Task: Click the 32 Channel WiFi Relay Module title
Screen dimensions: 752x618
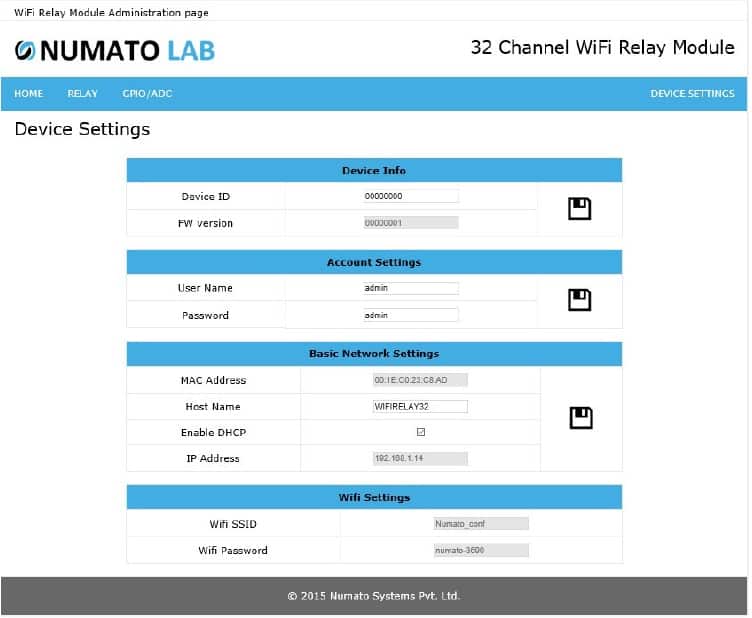Action: click(602, 48)
